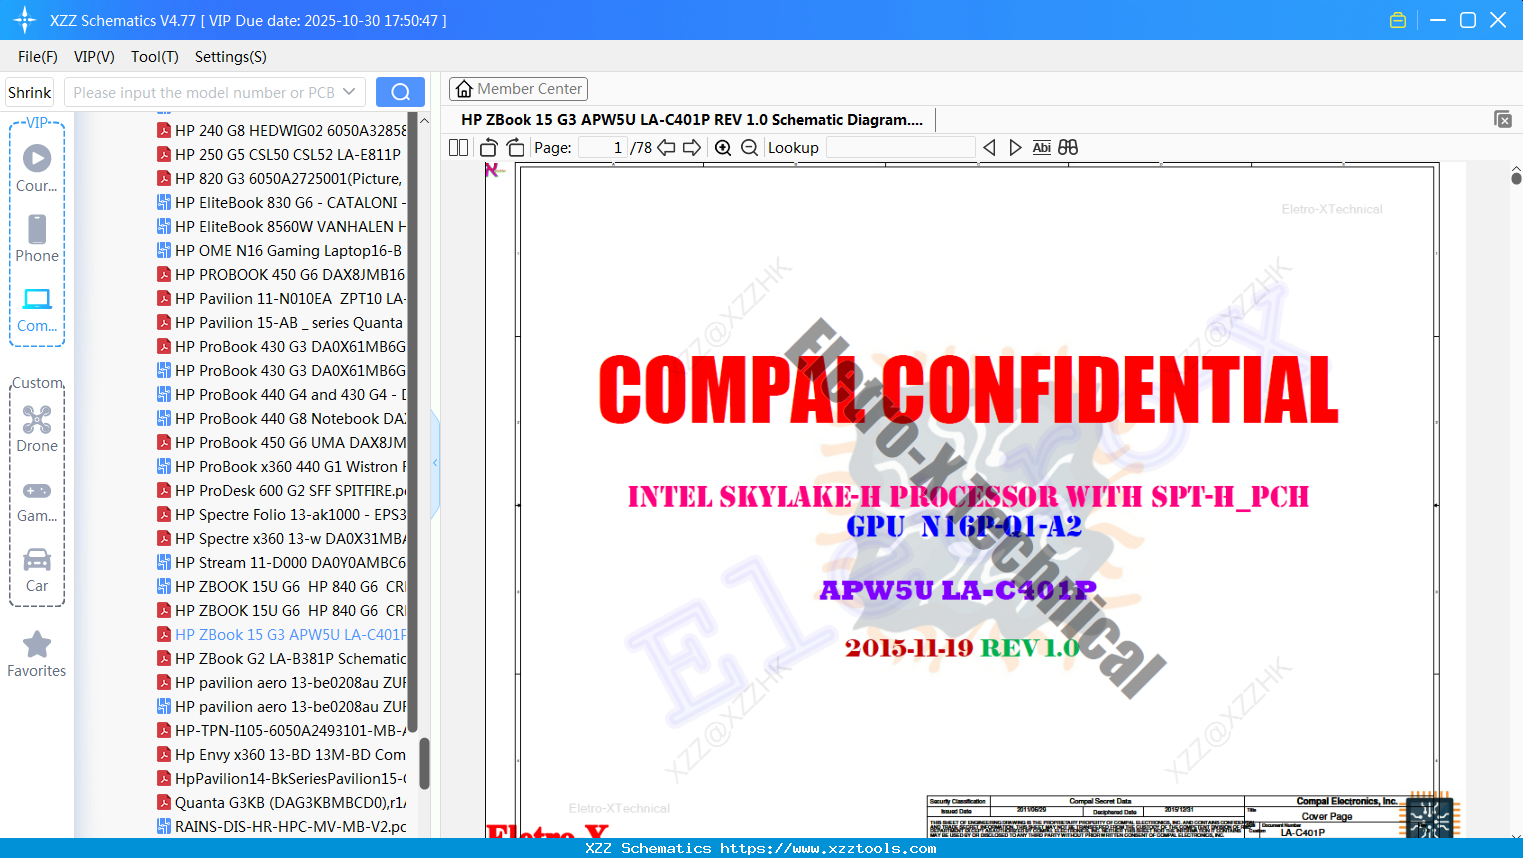1523x858 pixels.
Task: Select the Drone category
Action: (x=37, y=429)
